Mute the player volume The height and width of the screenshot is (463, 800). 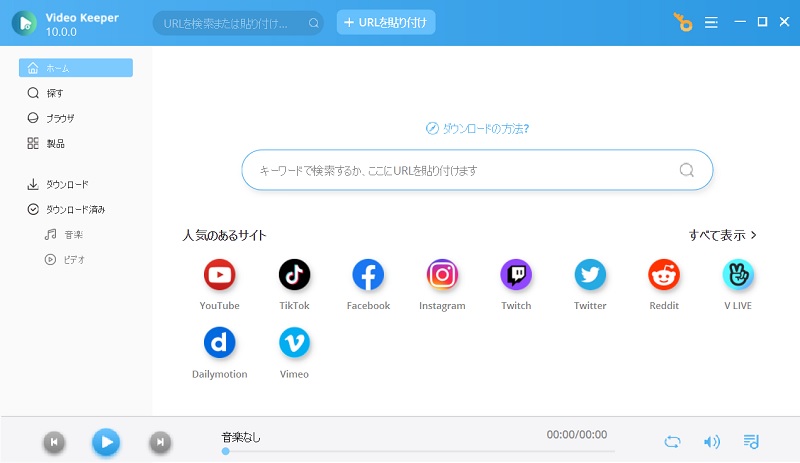click(x=712, y=441)
